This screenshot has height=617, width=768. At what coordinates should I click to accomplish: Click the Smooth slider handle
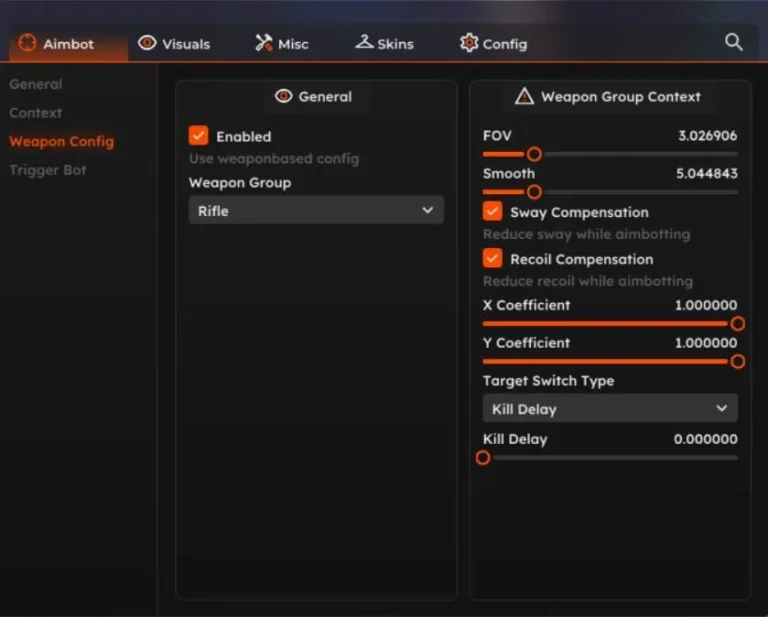click(x=534, y=191)
